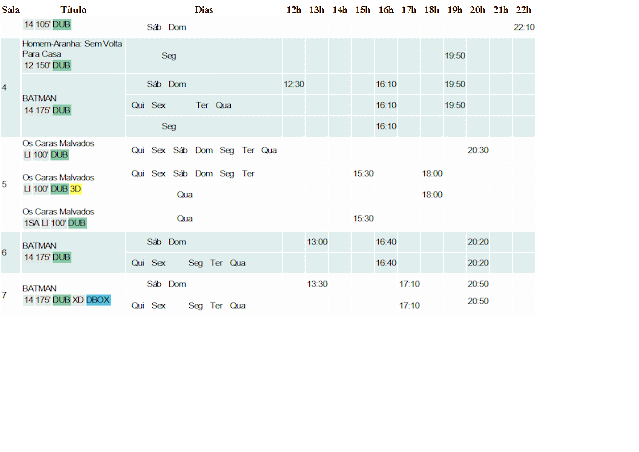
Task: Open the BATMAN title in Sala 6
Action: (40, 246)
